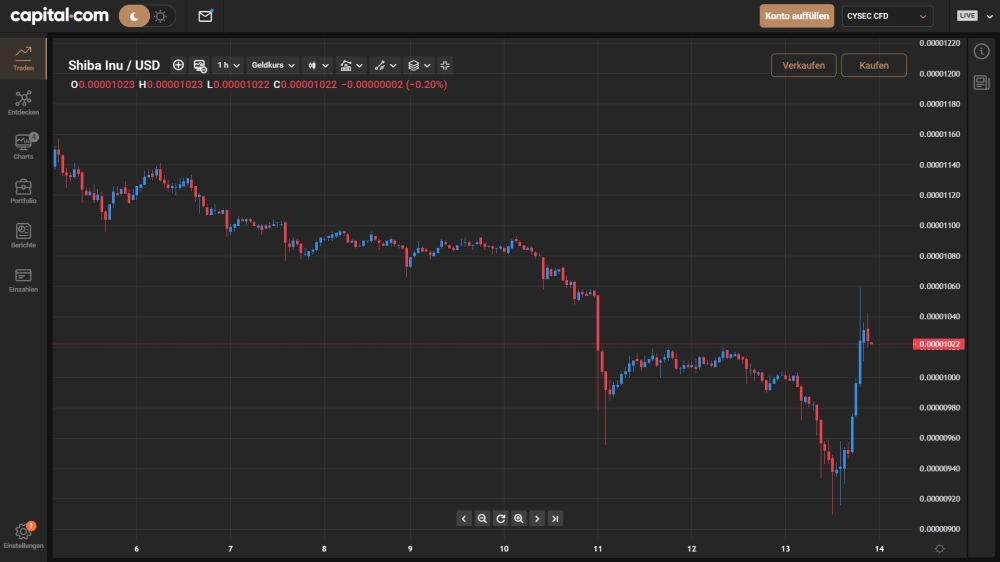Click the Konto auffüllen button
The height and width of the screenshot is (562, 1000).
[x=796, y=16]
